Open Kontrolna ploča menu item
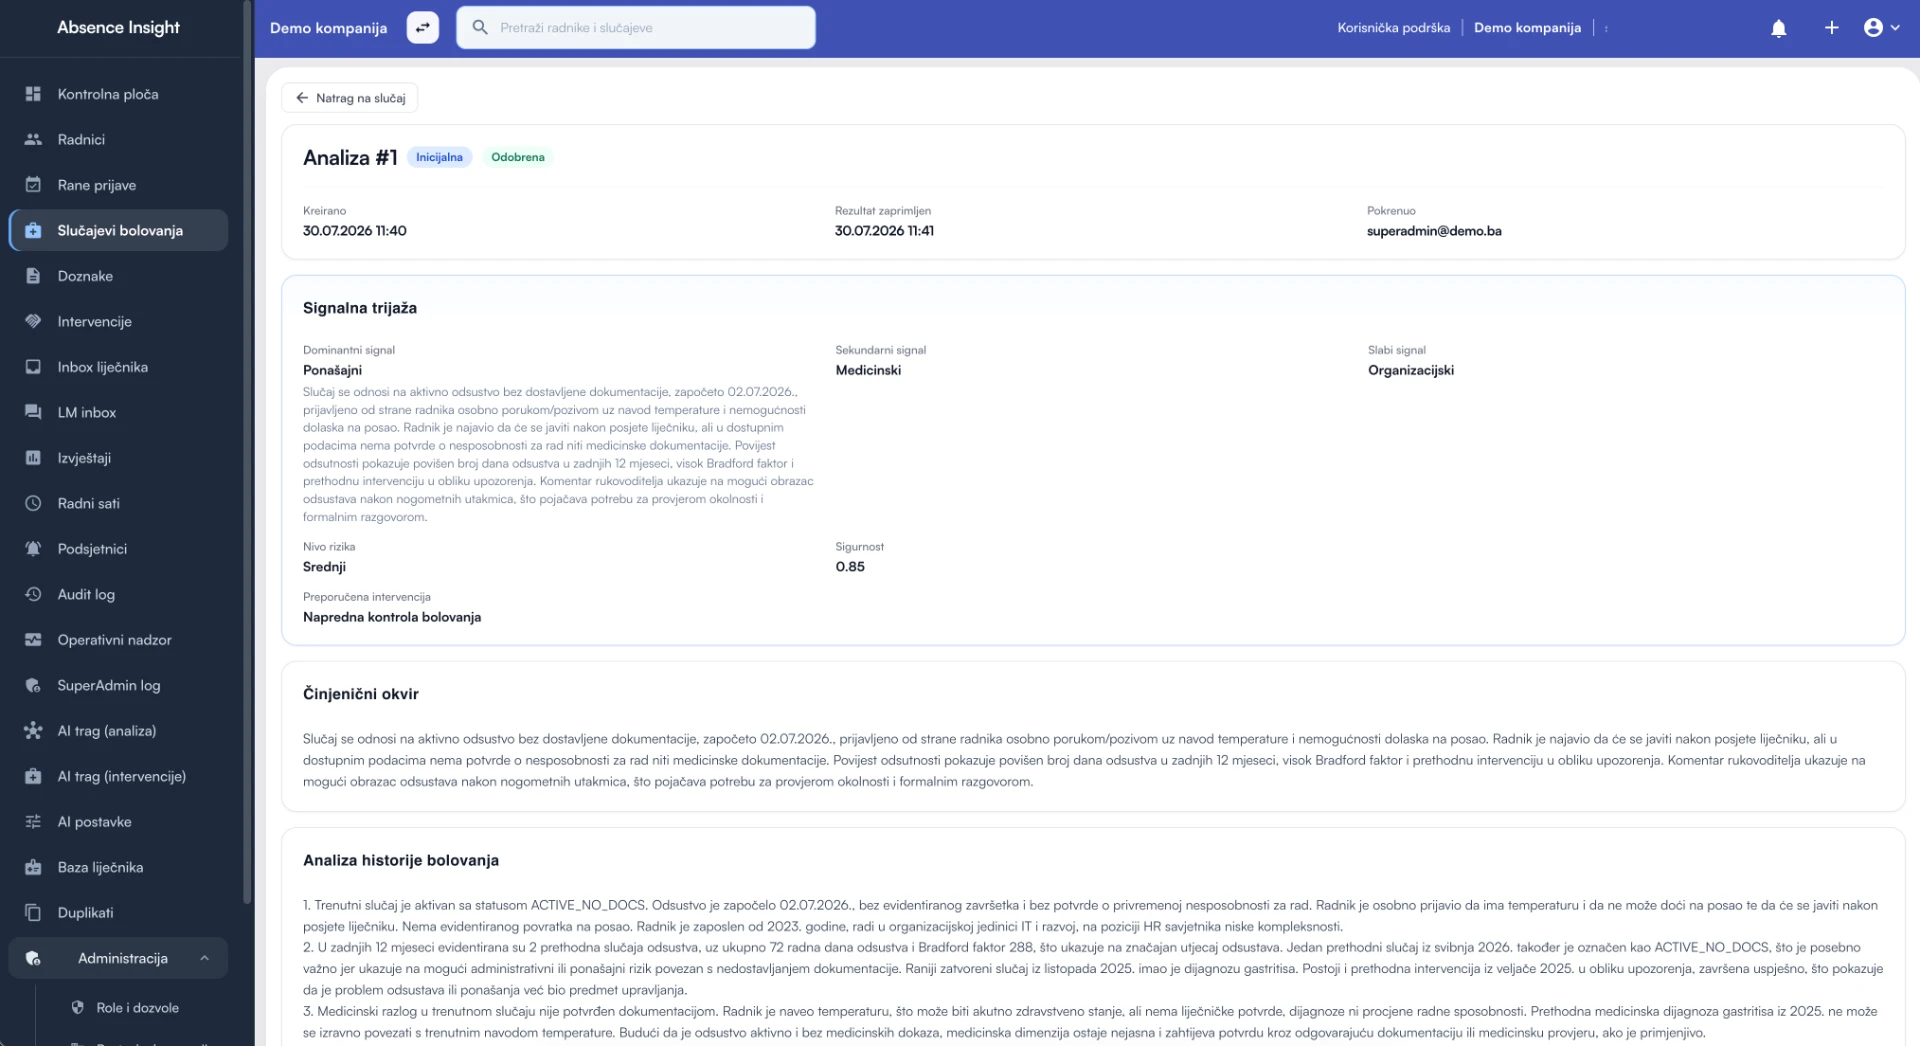The width and height of the screenshot is (1920, 1046). point(119,94)
